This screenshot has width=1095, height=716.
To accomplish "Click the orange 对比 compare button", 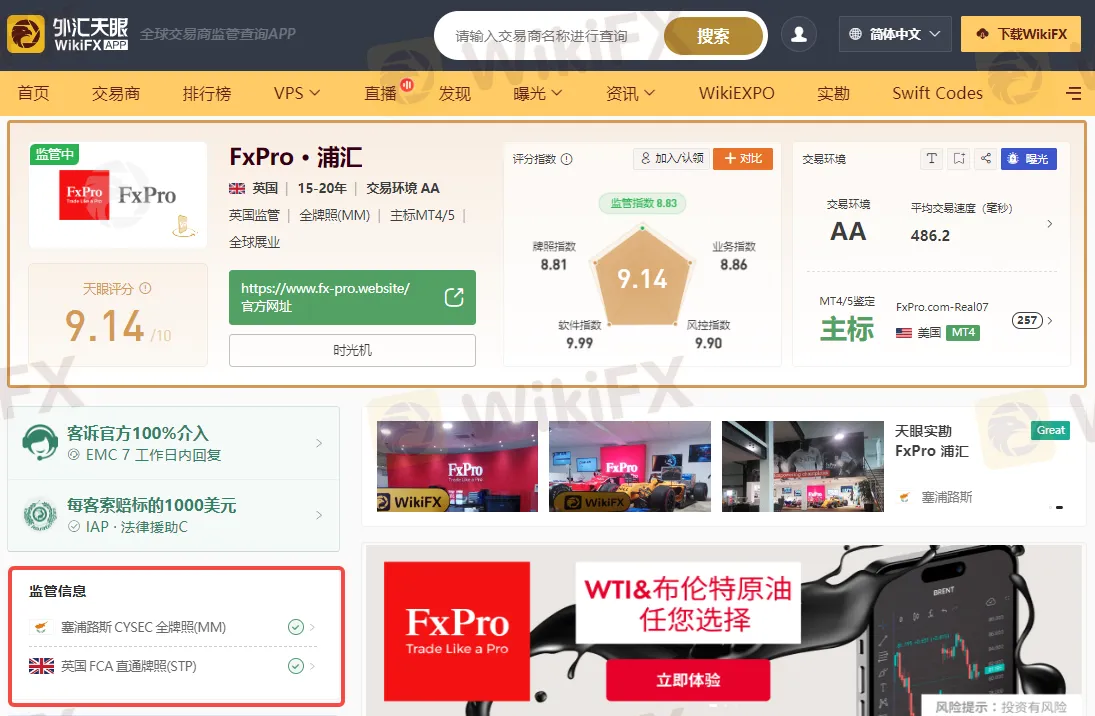I will [743, 159].
